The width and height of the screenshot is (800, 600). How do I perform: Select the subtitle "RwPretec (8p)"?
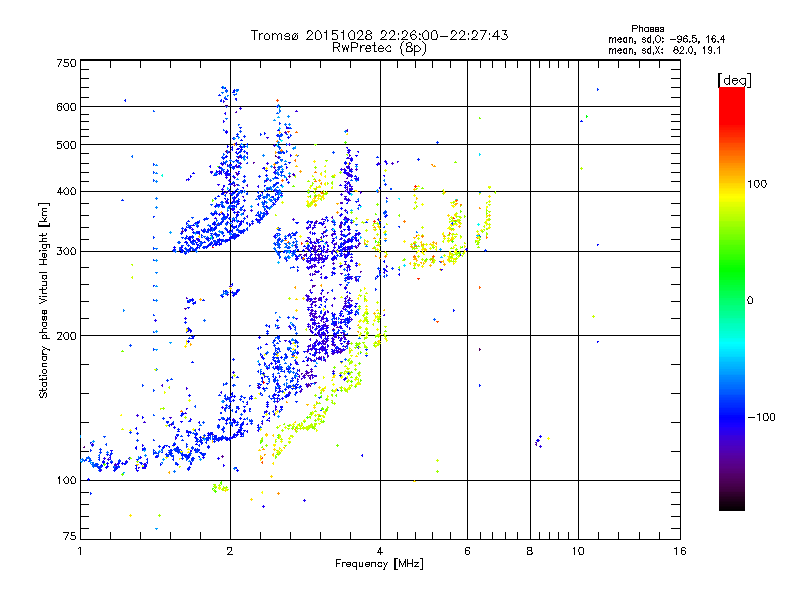pyautogui.click(x=379, y=48)
